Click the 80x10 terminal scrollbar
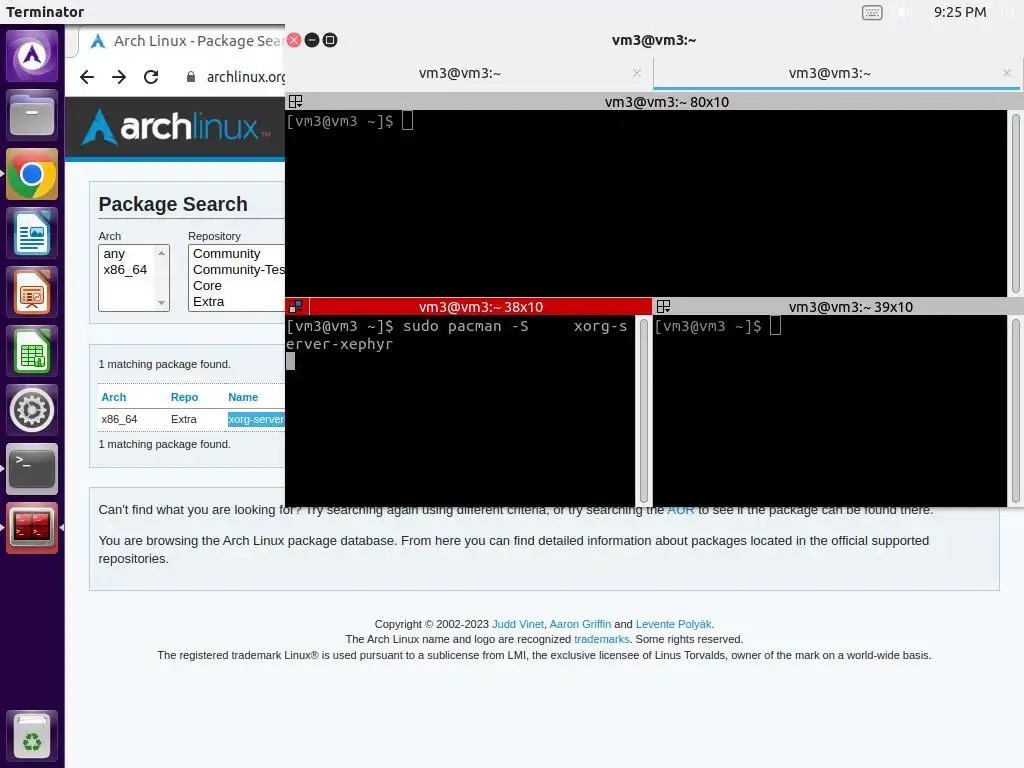 (1016, 203)
